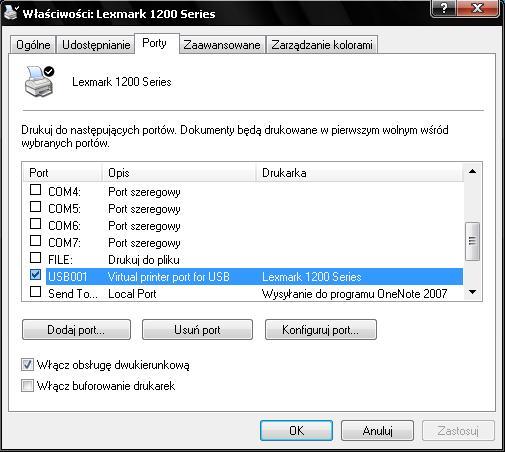
Task: Tick the COM6 port checkbox
Action: tap(35, 224)
